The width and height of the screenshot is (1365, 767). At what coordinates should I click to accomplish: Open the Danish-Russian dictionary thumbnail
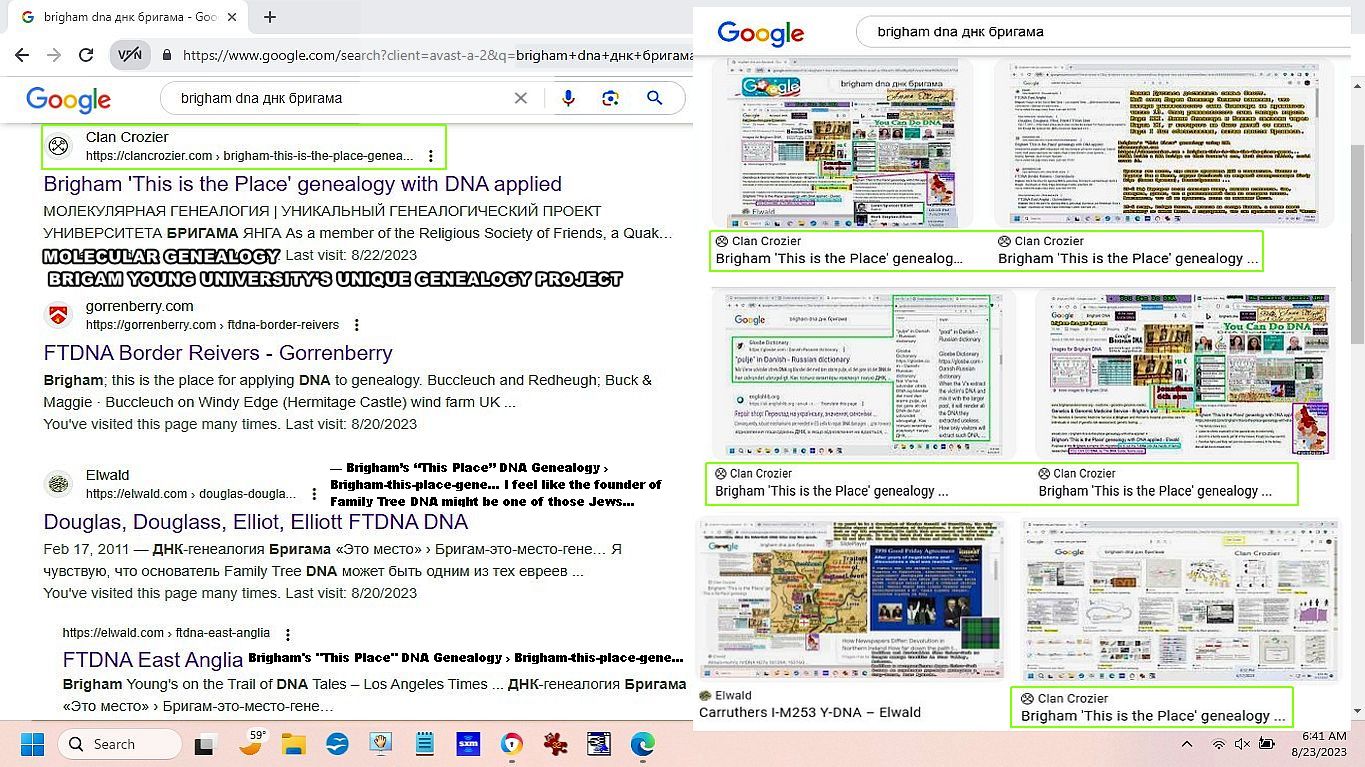862,374
